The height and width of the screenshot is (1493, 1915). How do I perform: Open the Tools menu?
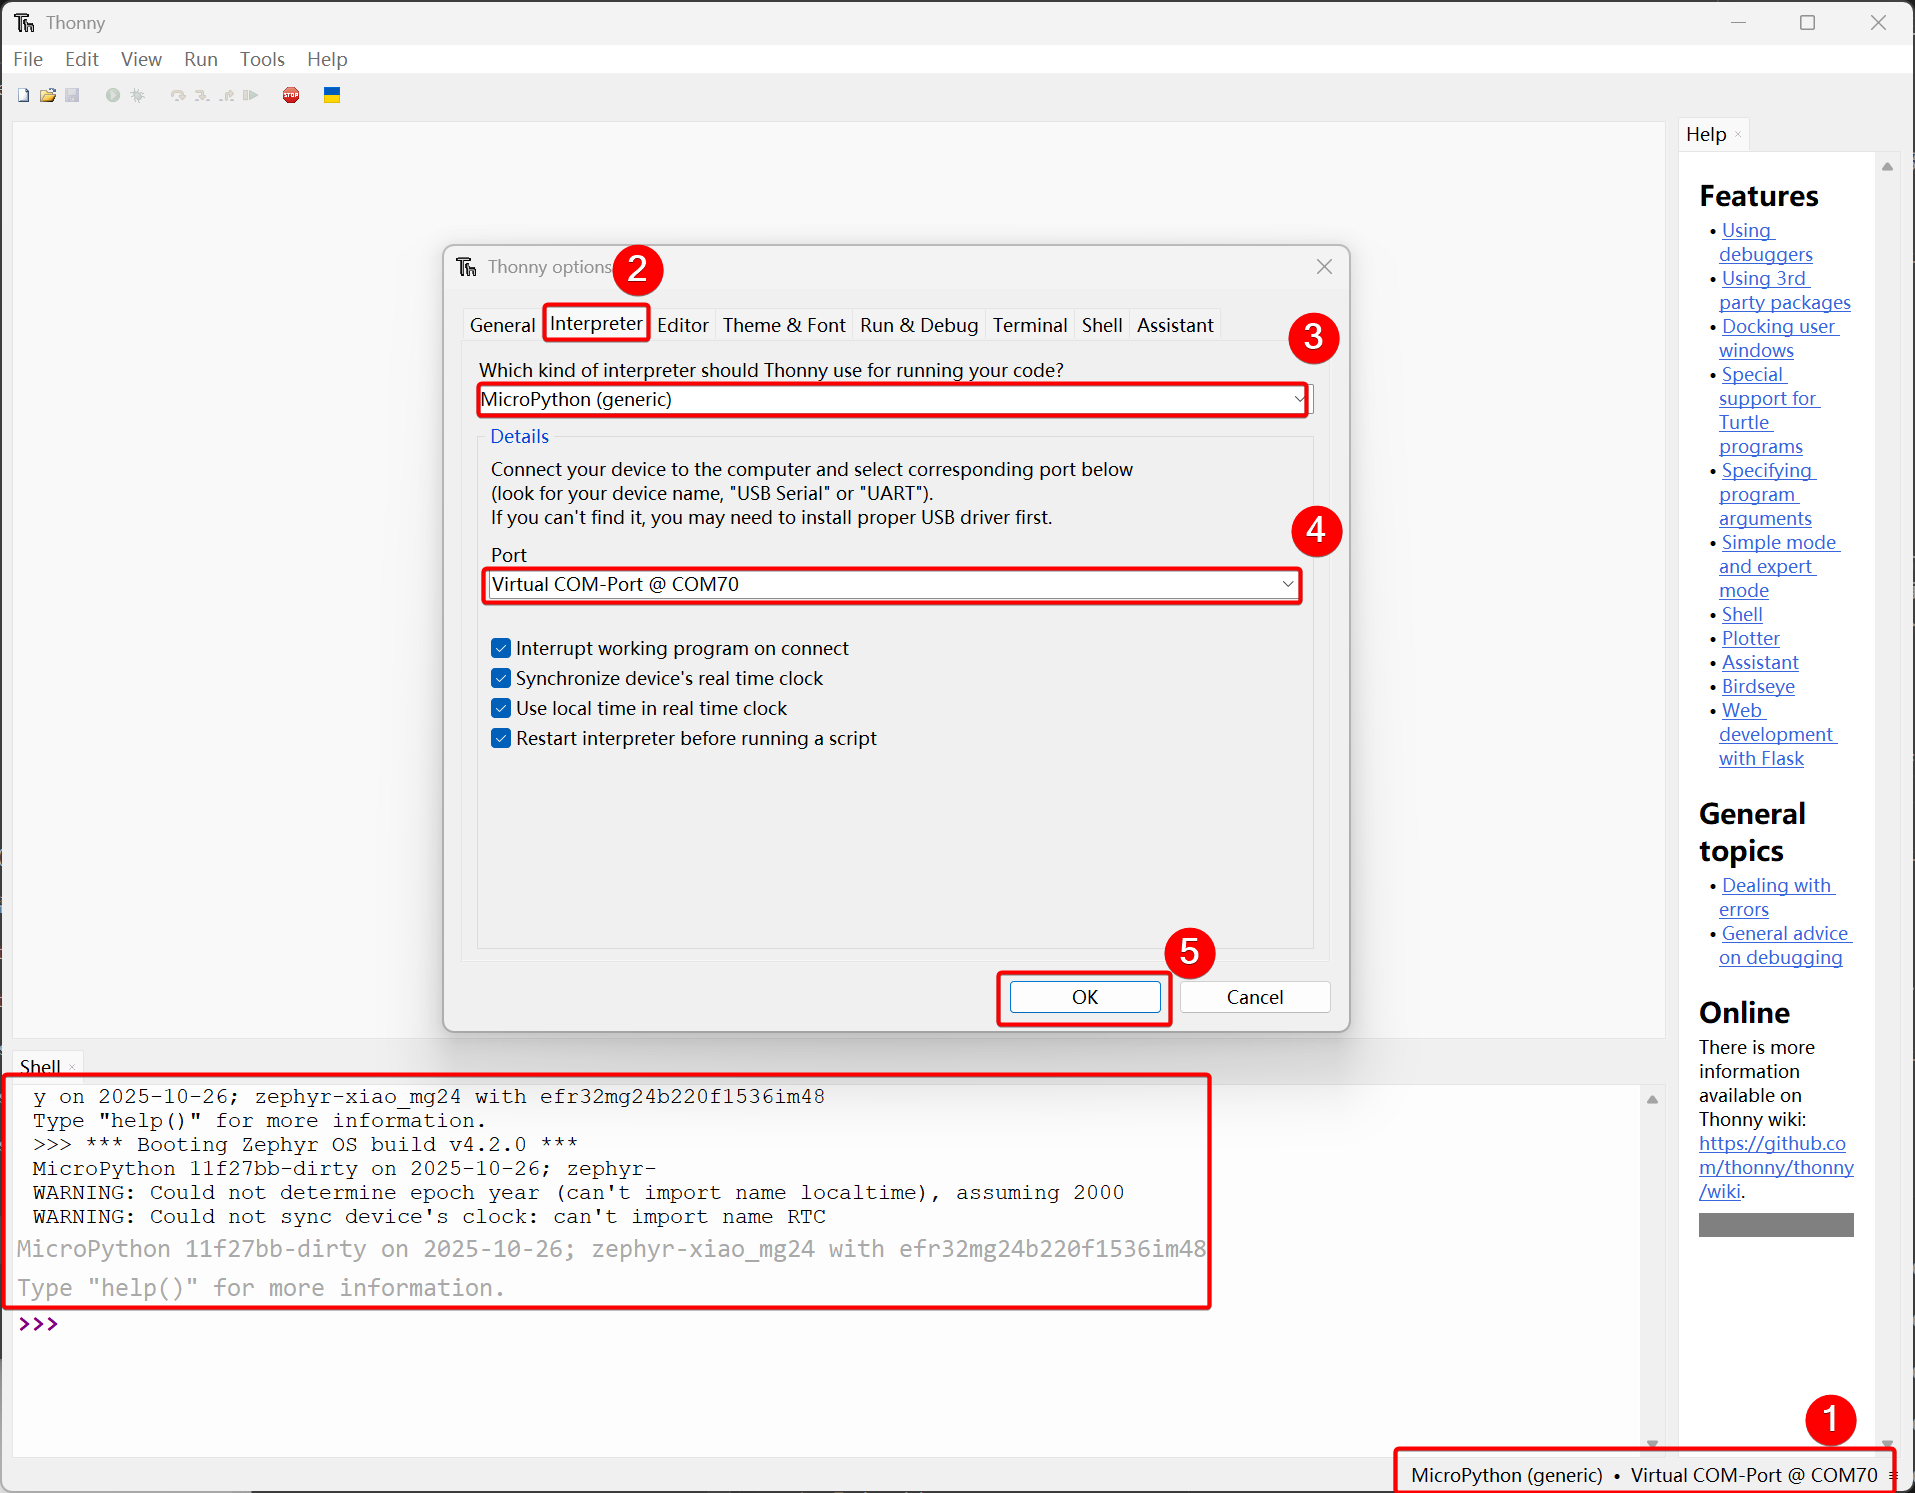[x=262, y=59]
